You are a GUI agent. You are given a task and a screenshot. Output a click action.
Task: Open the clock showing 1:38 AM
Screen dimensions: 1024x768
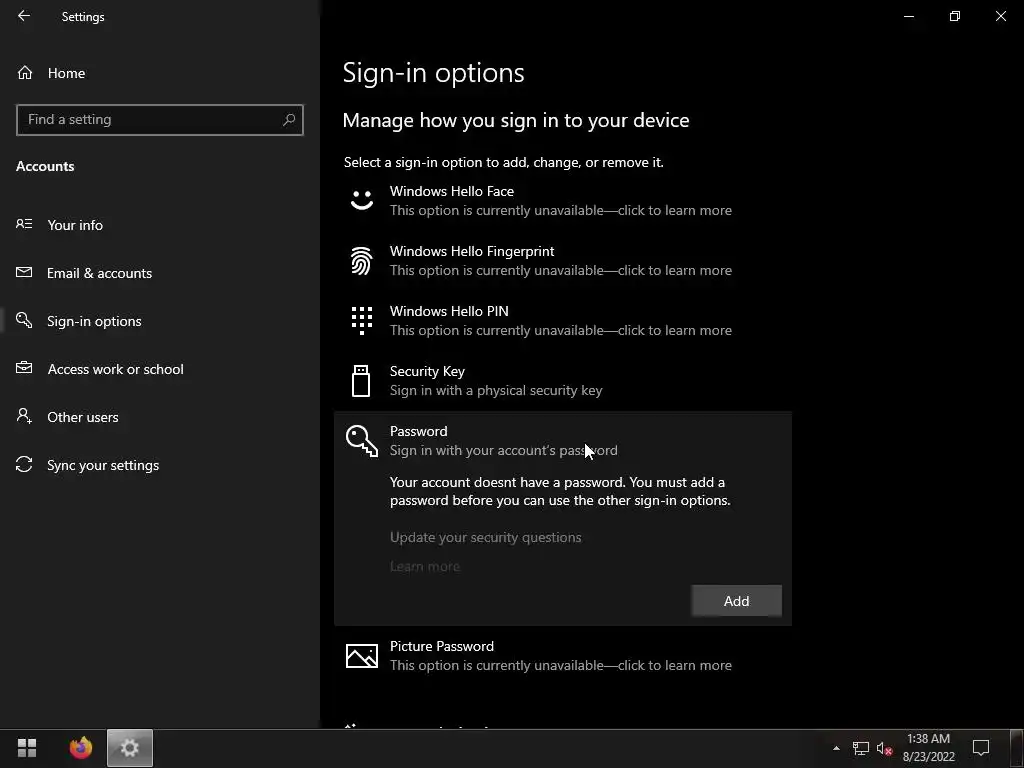pos(929,748)
